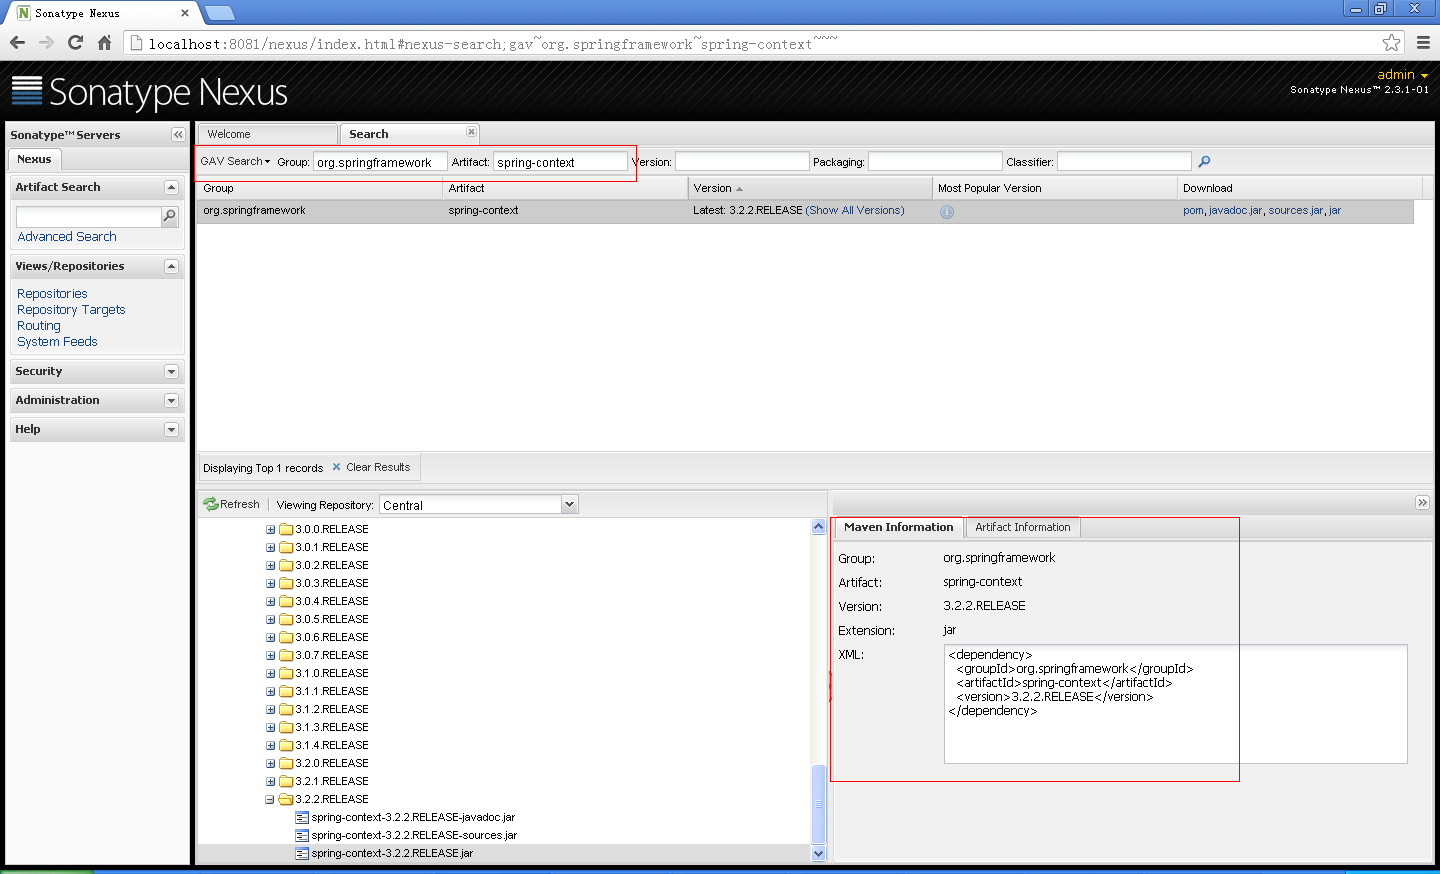The image size is (1440, 874).
Task: Click the browser forward arrow
Action: 46,42
